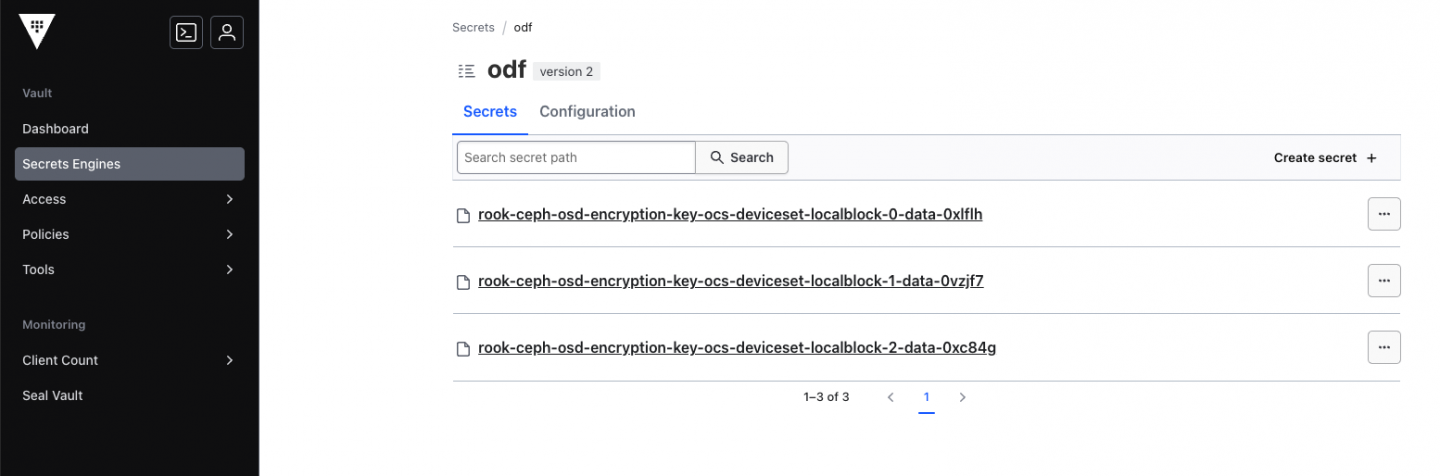This screenshot has height=476, width=1440.
Task: Navigate to Secrets breadcrumb link
Action: [473, 27]
